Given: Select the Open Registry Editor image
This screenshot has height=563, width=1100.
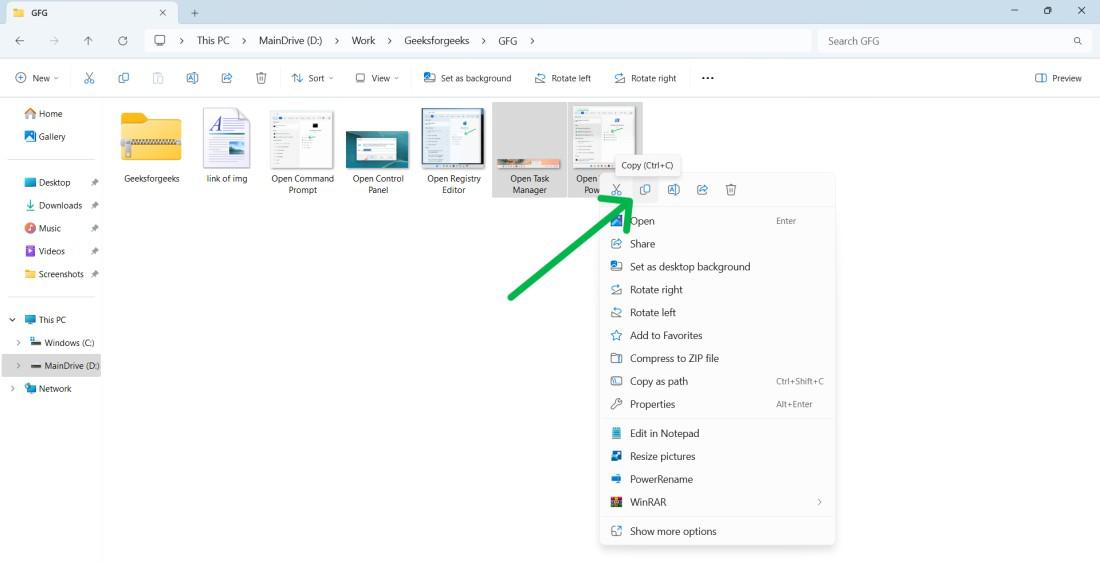Looking at the screenshot, I should click(x=454, y=151).
